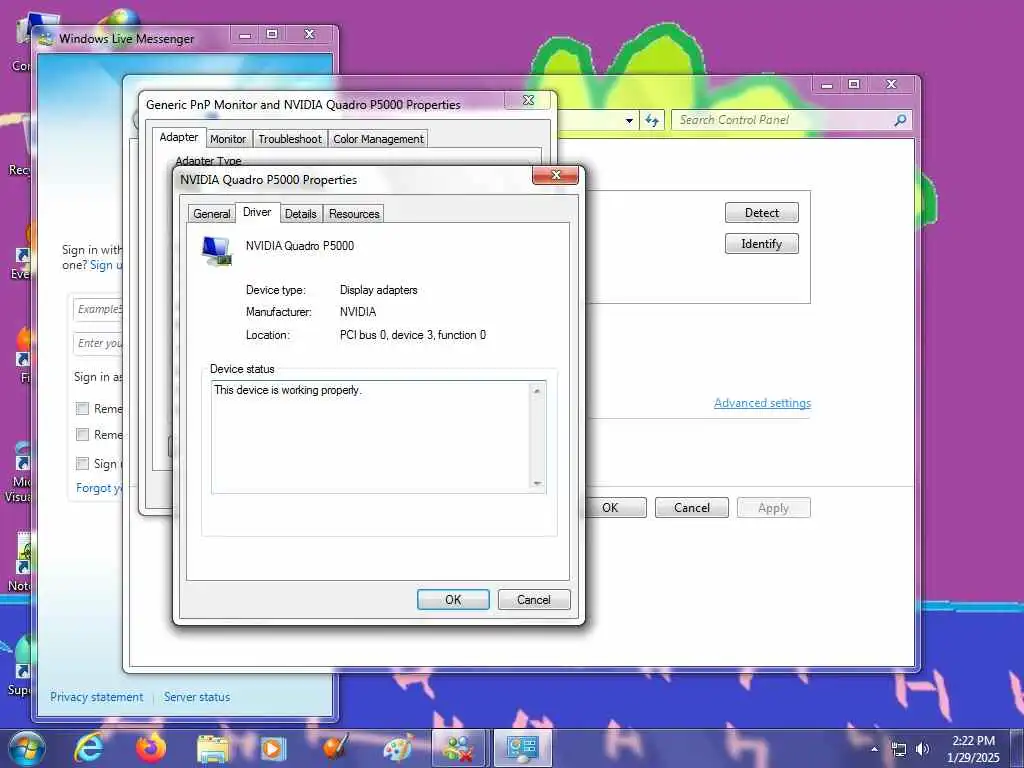Viewport: 1024px width, 768px height.
Task: Open the volume speaker icon in tray
Action: 922,749
